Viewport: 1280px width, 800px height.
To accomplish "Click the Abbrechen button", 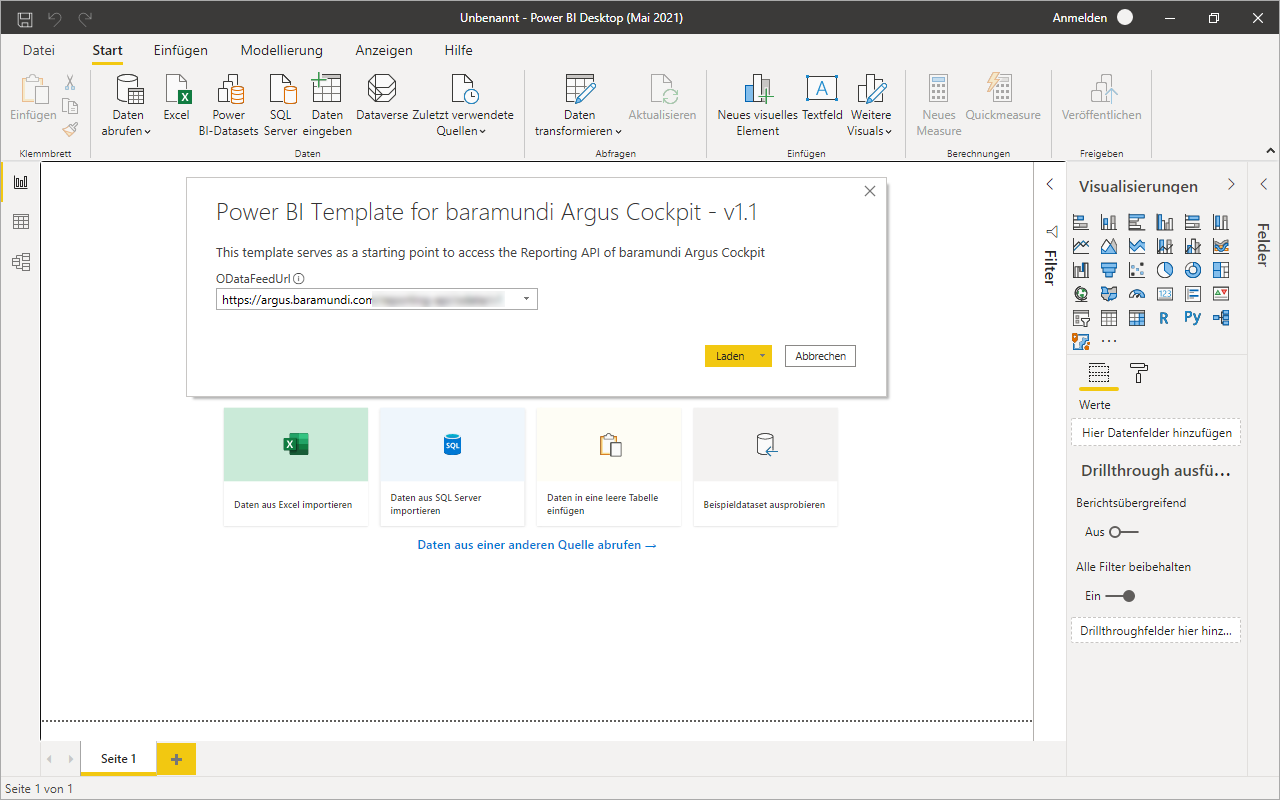I will [x=820, y=356].
